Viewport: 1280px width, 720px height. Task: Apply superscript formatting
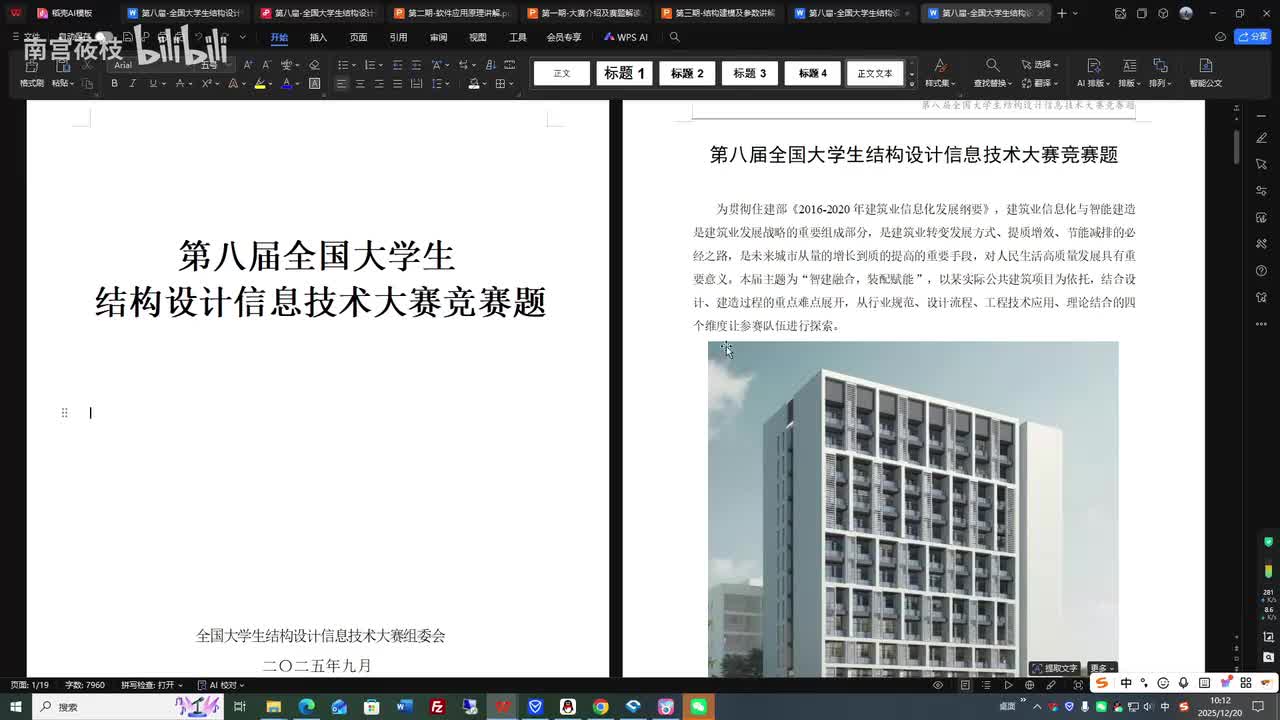coord(206,84)
